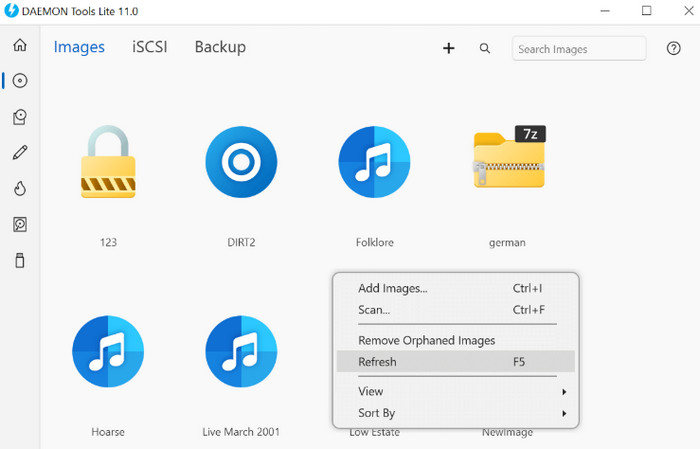Open the Home section in sidebar
Viewport: 700px width, 449px height.
pyautogui.click(x=20, y=45)
